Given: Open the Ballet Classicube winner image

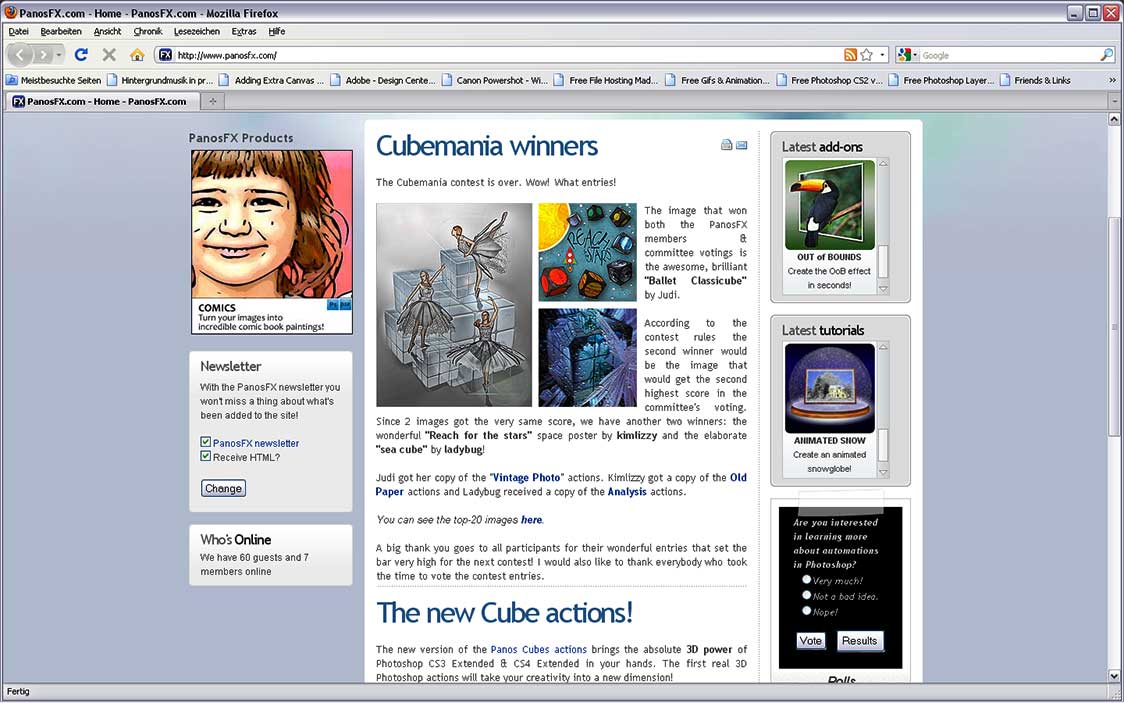Looking at the screenshot, I should pyautogui.click(x=454, y=305).
